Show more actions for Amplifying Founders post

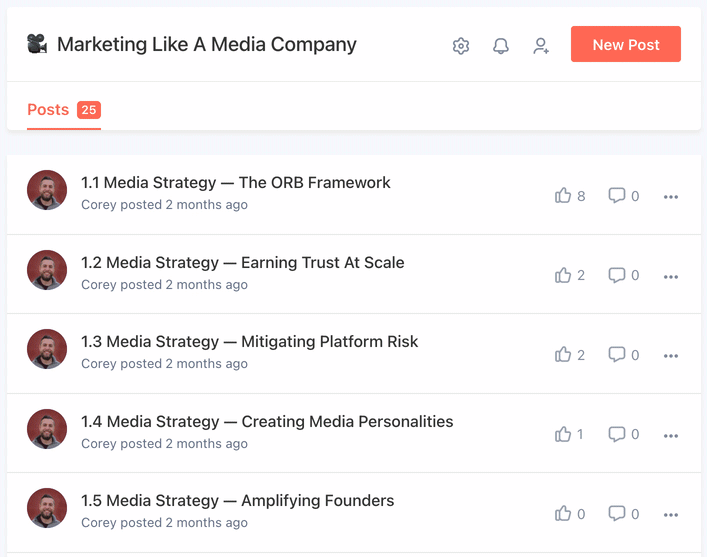(x=671, y=515)
